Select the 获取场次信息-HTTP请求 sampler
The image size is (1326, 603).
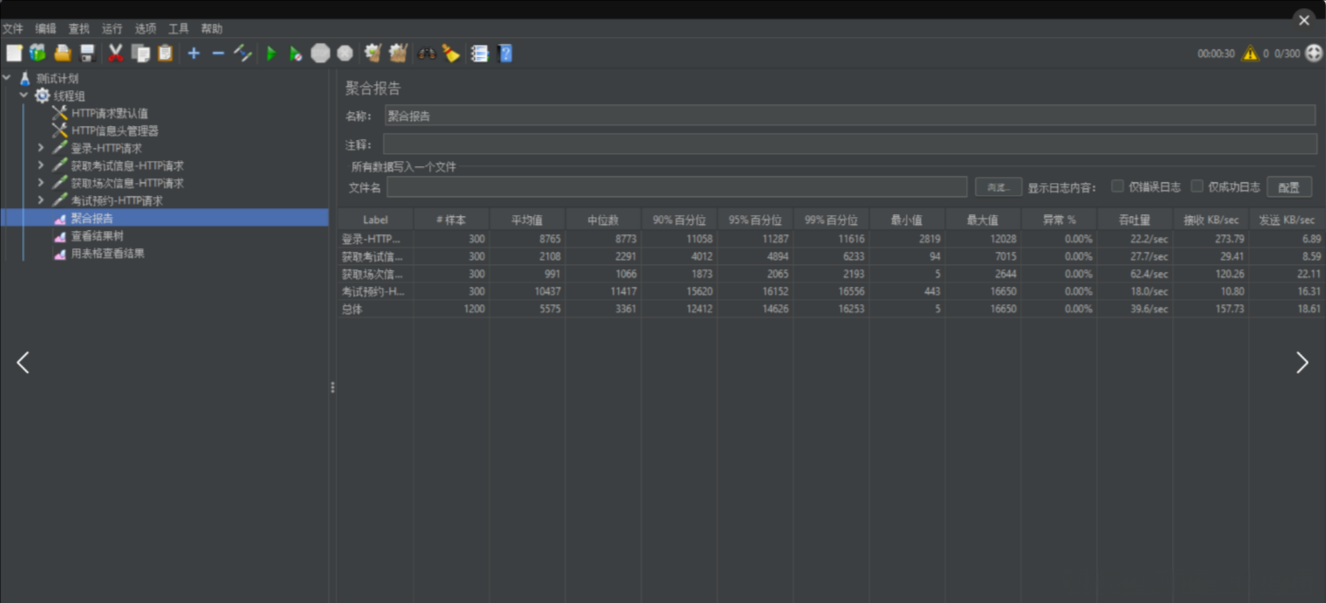(127, 183)
